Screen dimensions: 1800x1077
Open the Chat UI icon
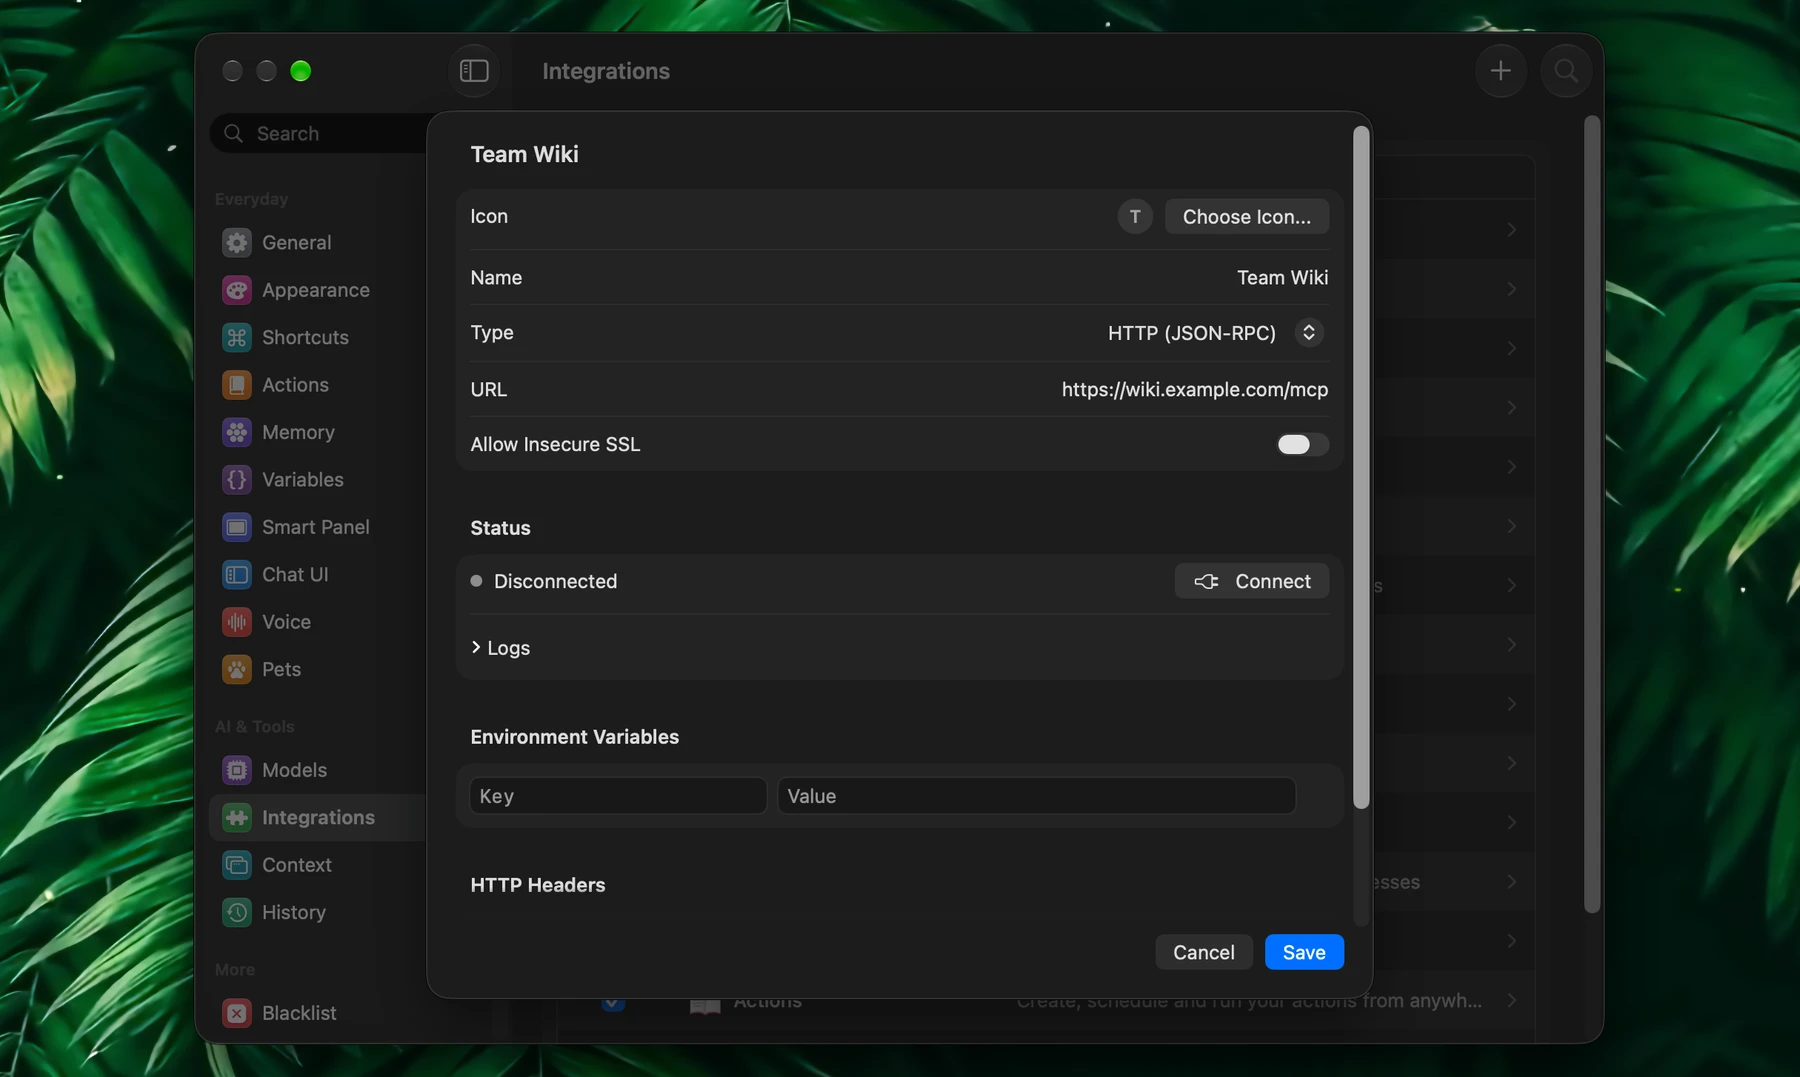tap(237, 575)
